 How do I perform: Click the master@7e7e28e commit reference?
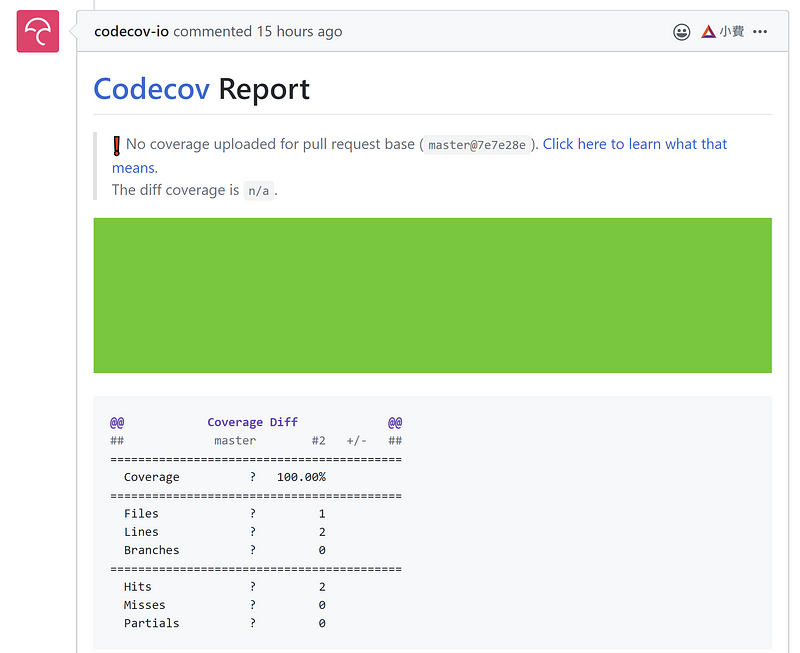[476, 145]
